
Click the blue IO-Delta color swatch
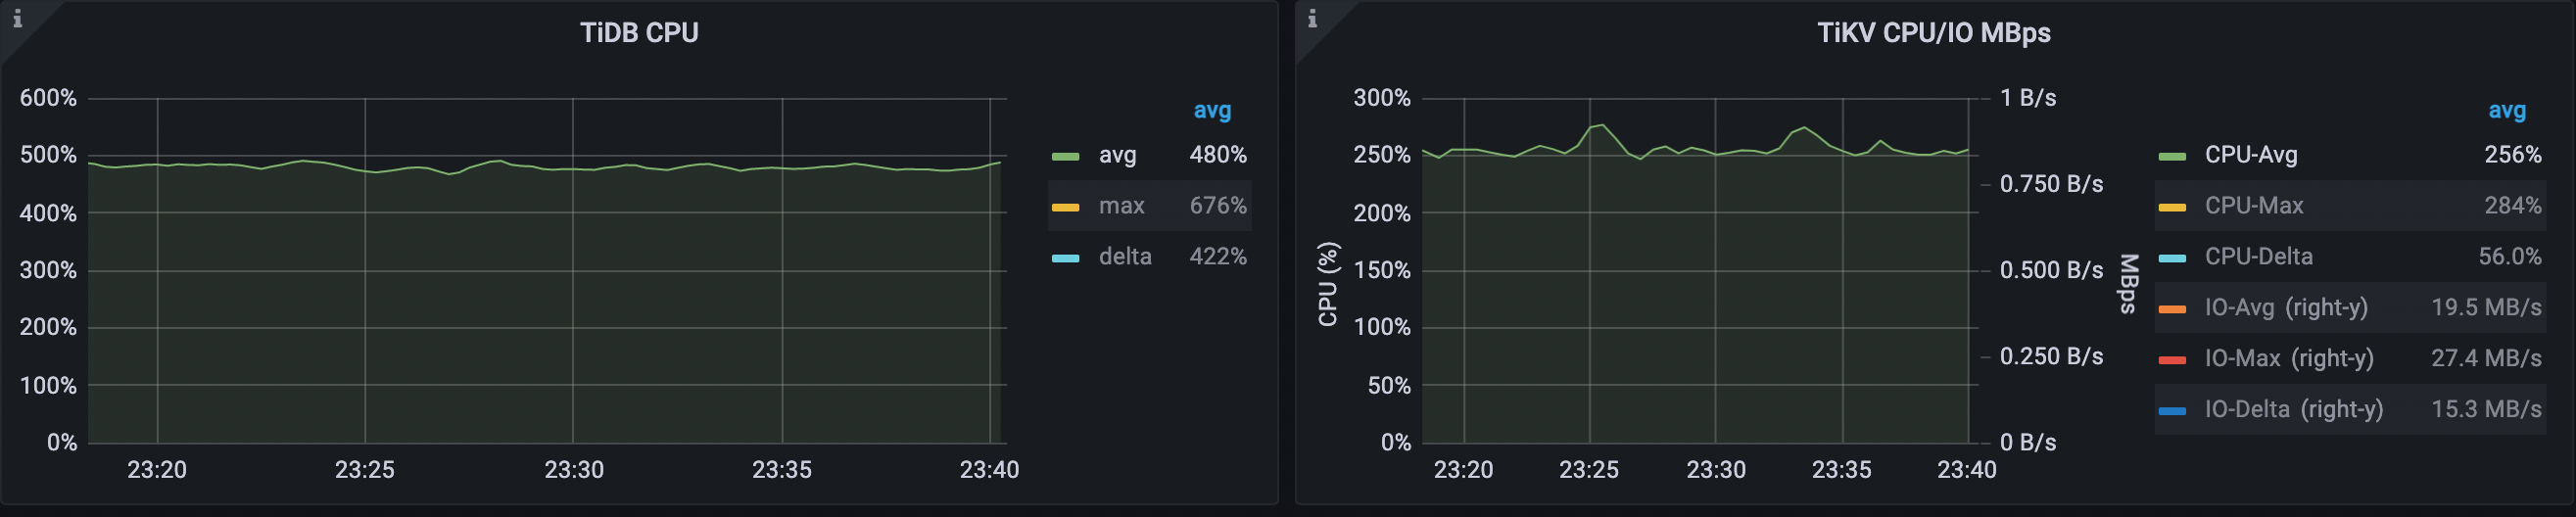coord(2172,411)
